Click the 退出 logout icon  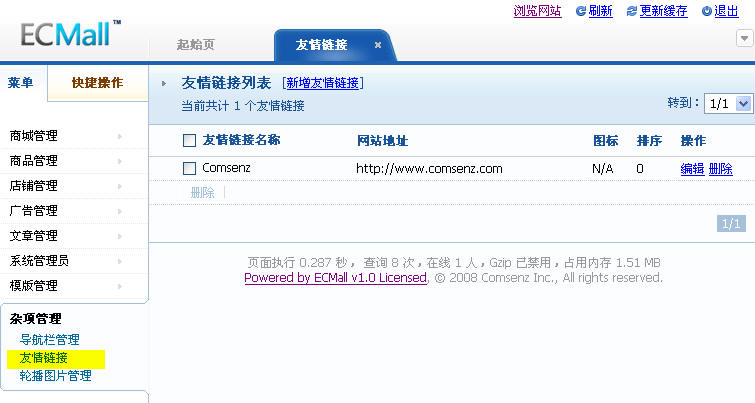(707, 11)
